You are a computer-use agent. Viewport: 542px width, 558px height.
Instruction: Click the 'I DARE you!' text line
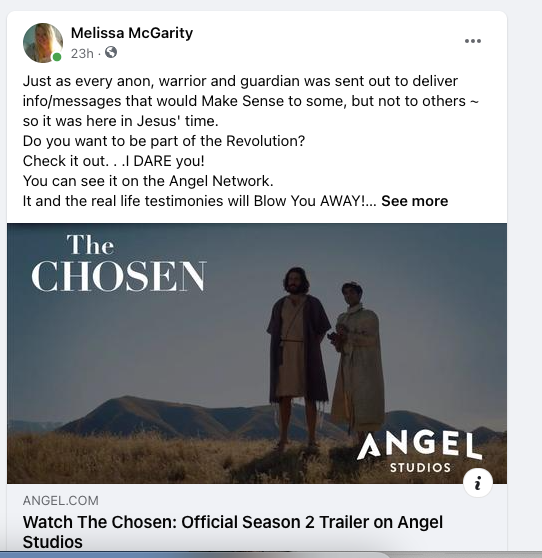[x=114, y=161]
